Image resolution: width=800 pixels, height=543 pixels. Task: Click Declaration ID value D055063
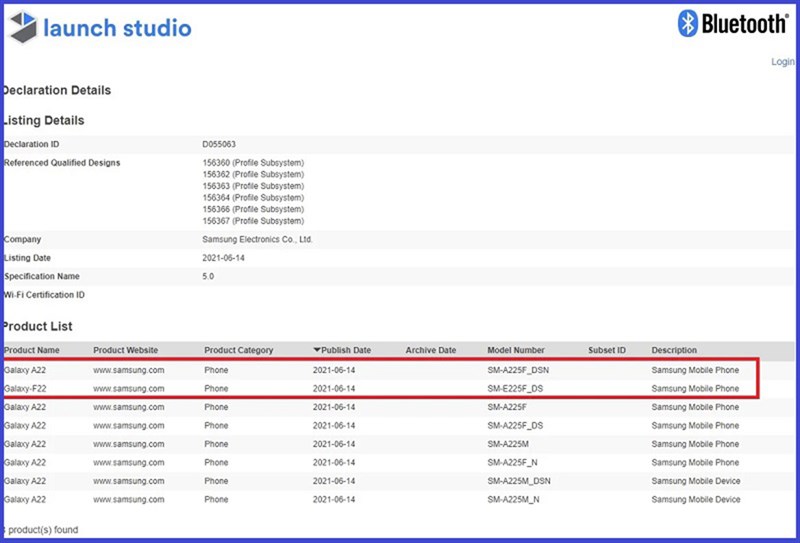coord(219,145)
